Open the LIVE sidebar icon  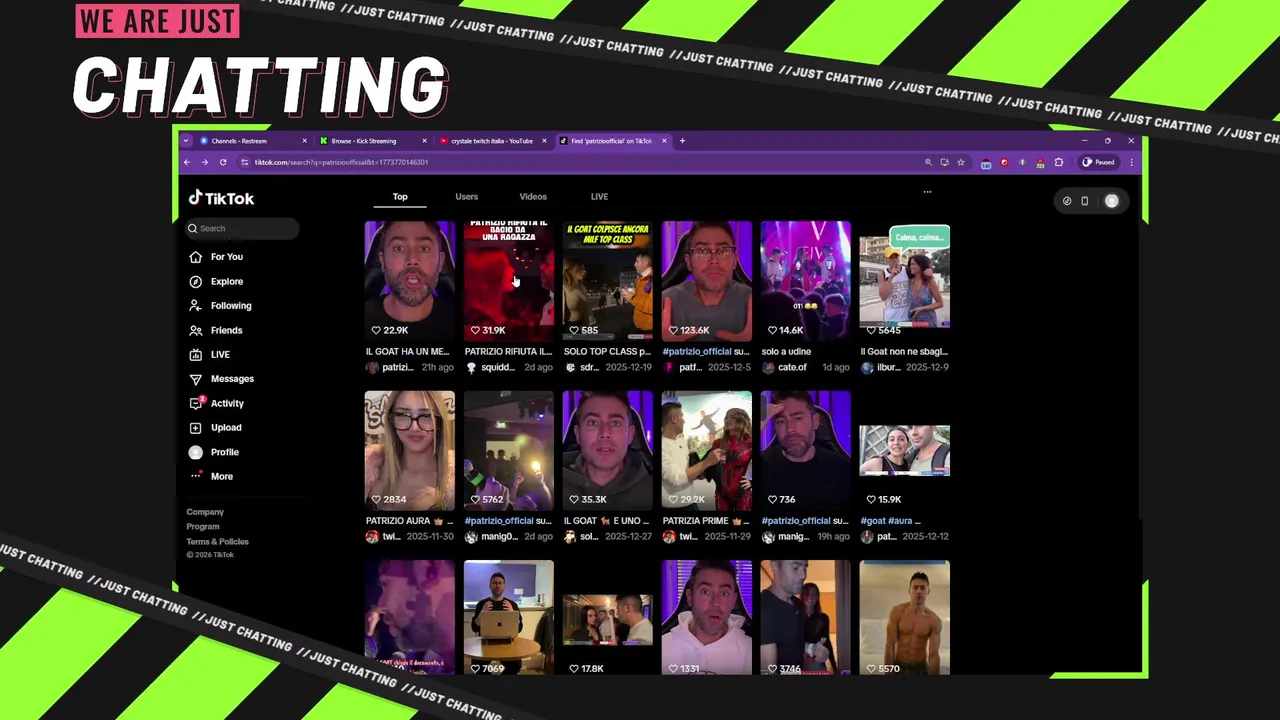click(x=196, y=354)
